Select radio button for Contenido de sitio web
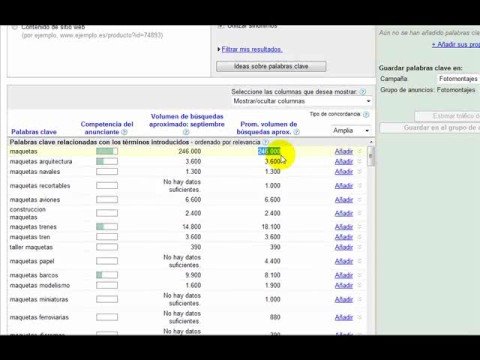 [x=14, y=27]
